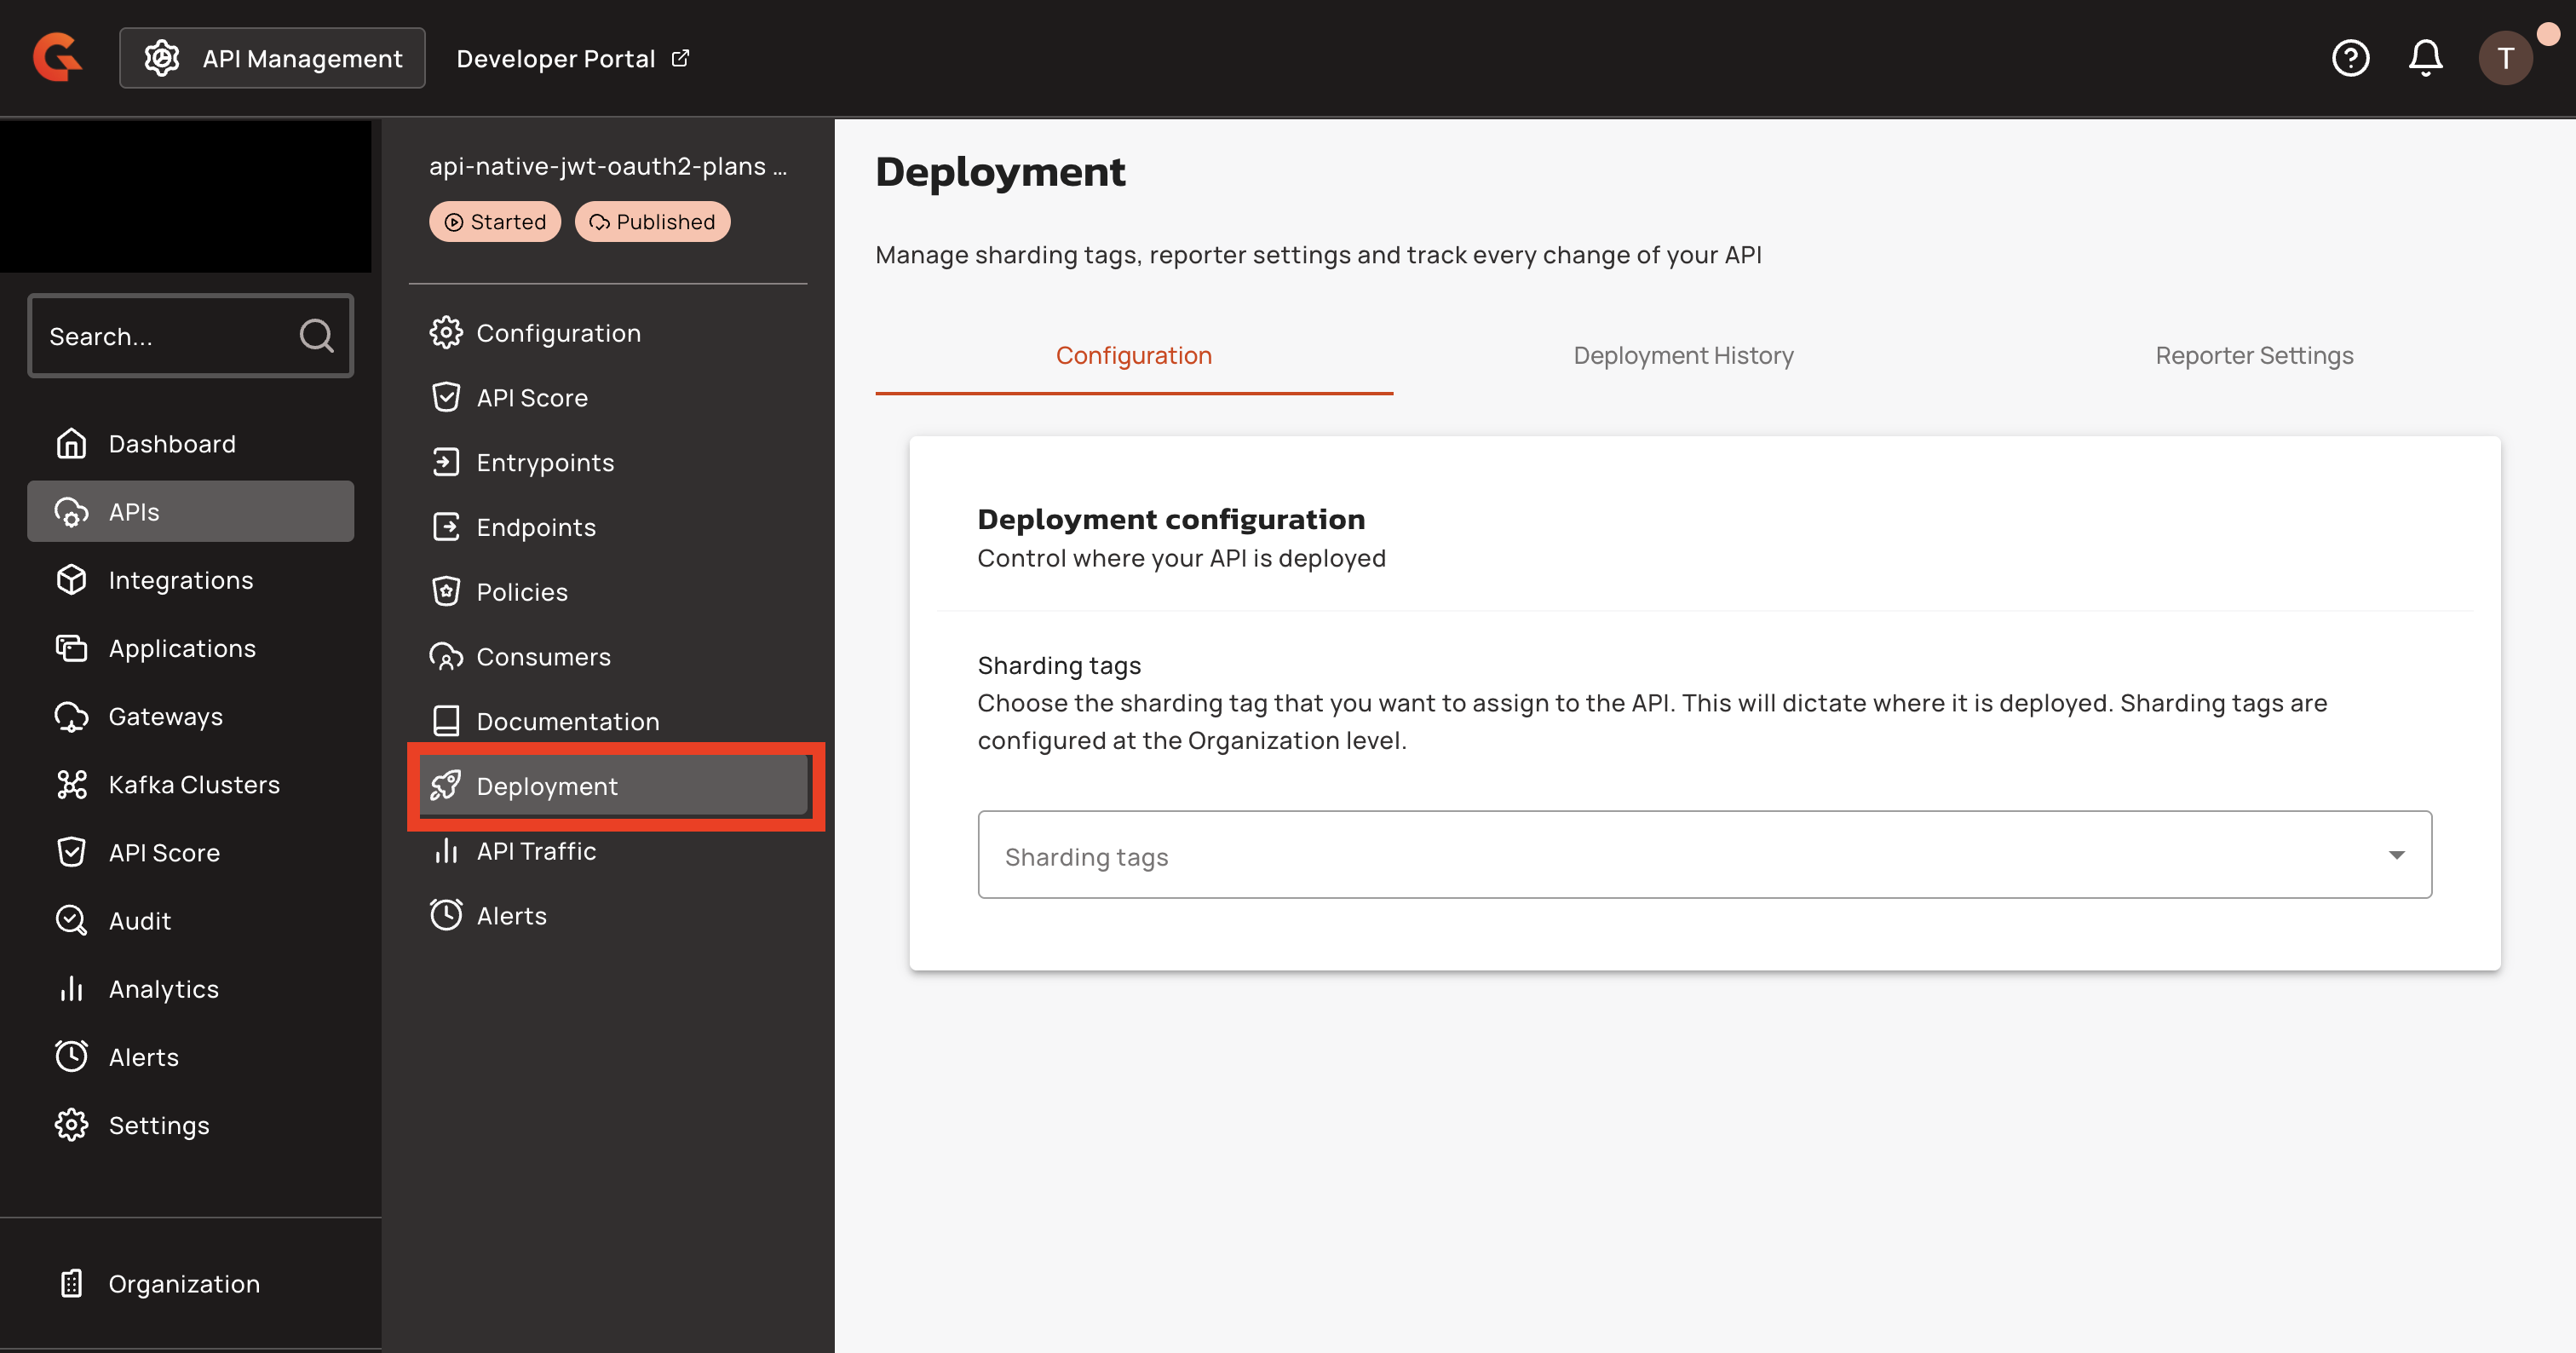2576x1353 pixels.
Task: Open Organization settings in the sidebar
Action: (183, 1284)
